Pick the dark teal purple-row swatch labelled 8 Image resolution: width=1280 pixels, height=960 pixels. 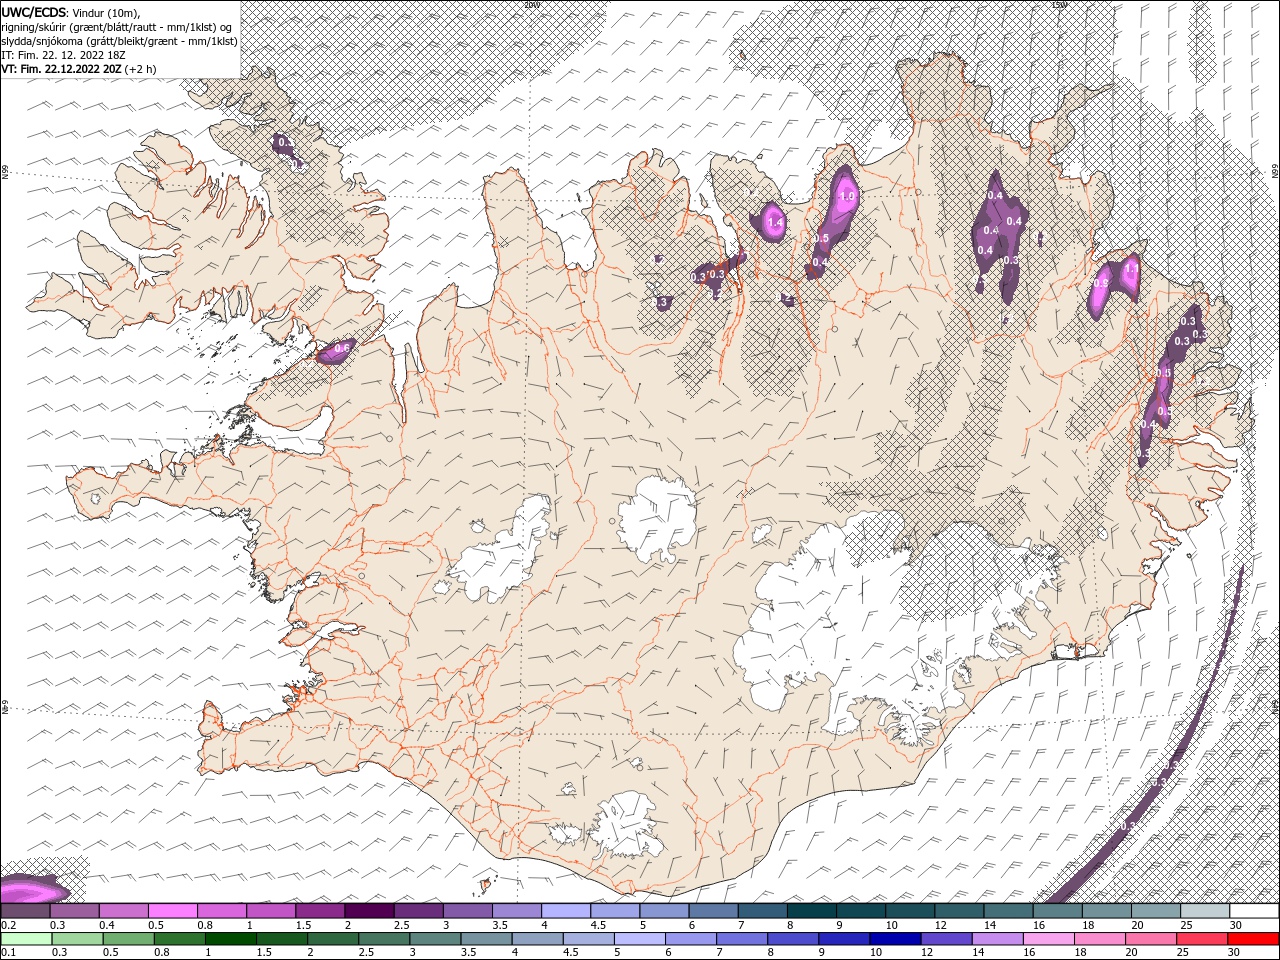(810, 911)
